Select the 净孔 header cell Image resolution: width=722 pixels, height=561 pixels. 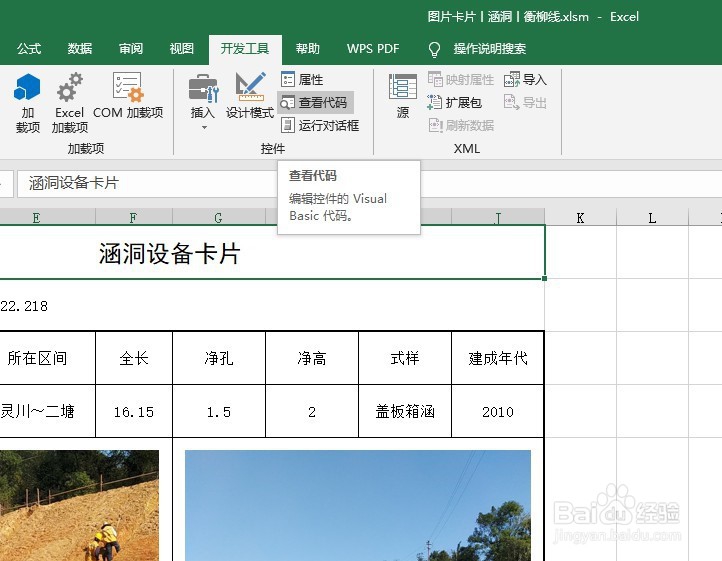coord(219,358)
